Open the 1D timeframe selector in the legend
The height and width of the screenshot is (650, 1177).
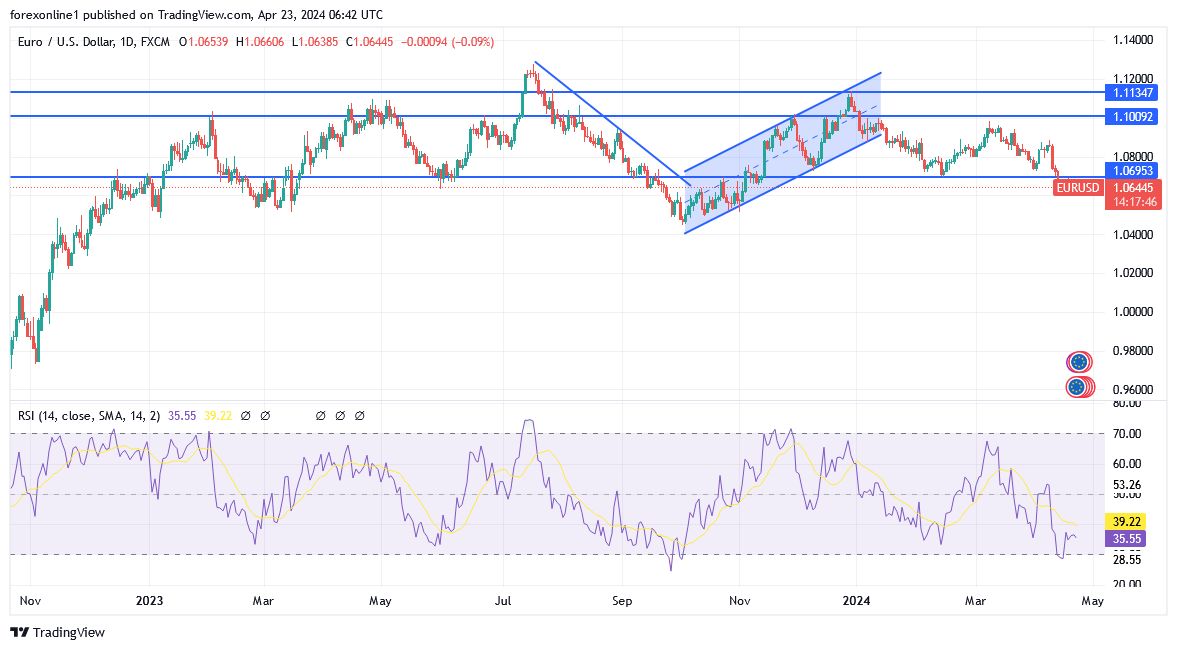(128, 42)
